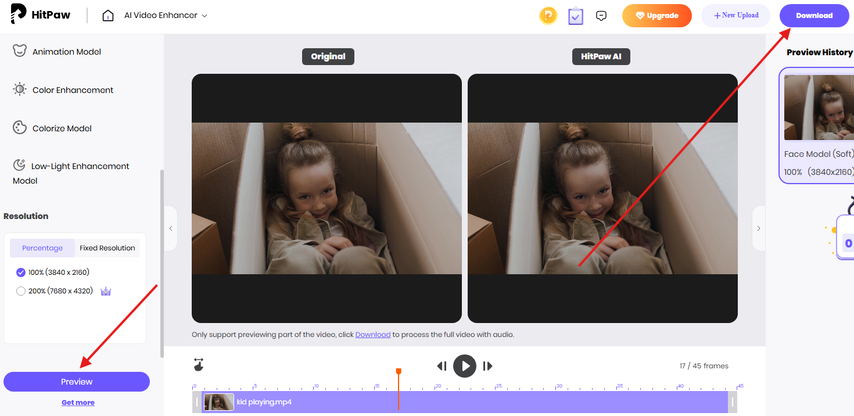Click the Resolution heading
The image size is (854, 416).
tap(26, 216)
